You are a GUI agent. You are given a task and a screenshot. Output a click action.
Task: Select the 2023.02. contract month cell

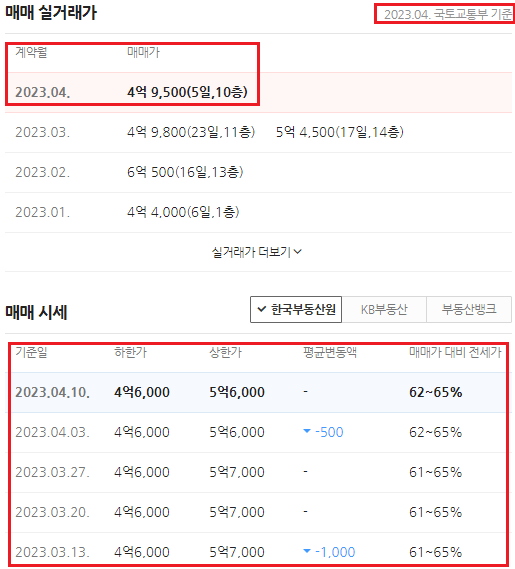pos(42,172)
